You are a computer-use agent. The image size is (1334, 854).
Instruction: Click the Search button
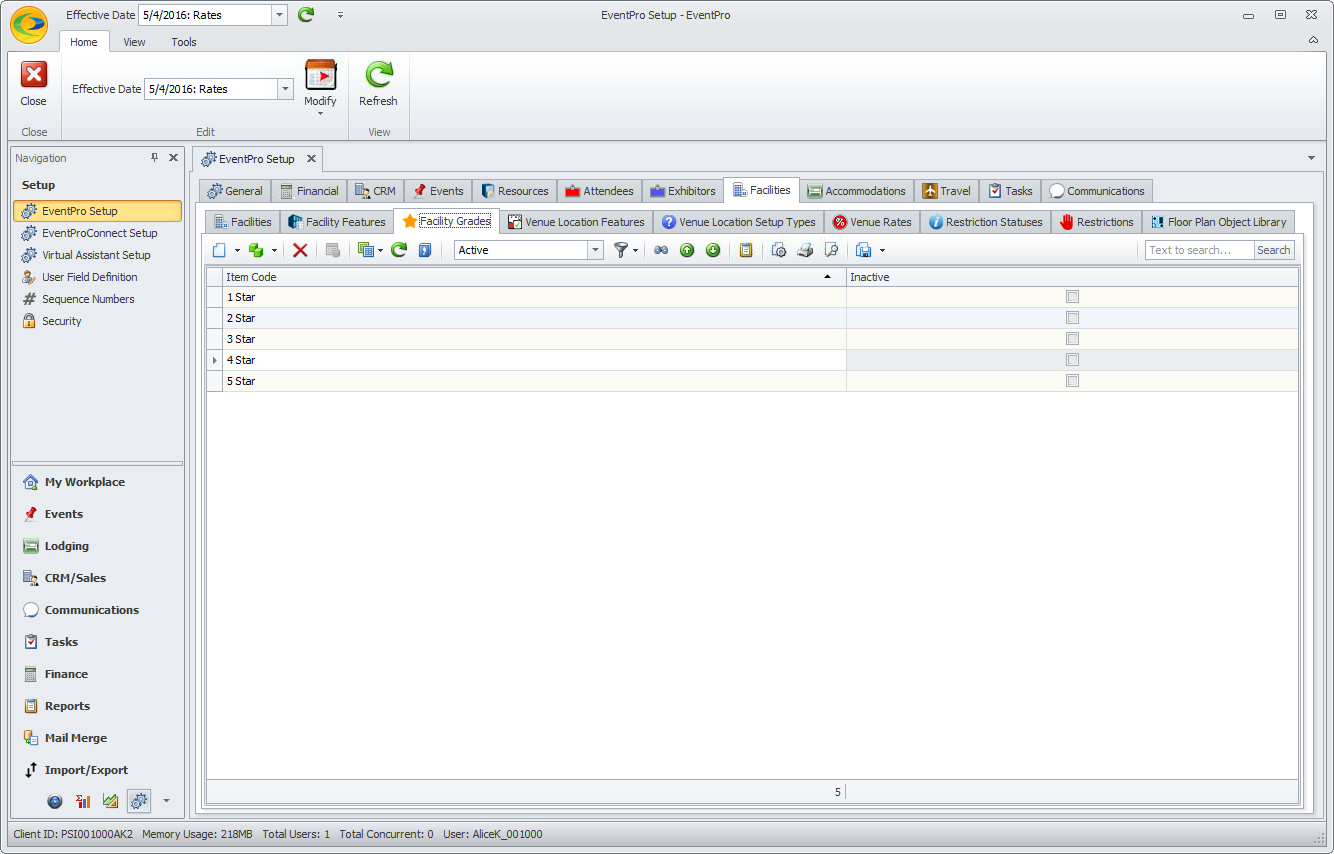1274,250
